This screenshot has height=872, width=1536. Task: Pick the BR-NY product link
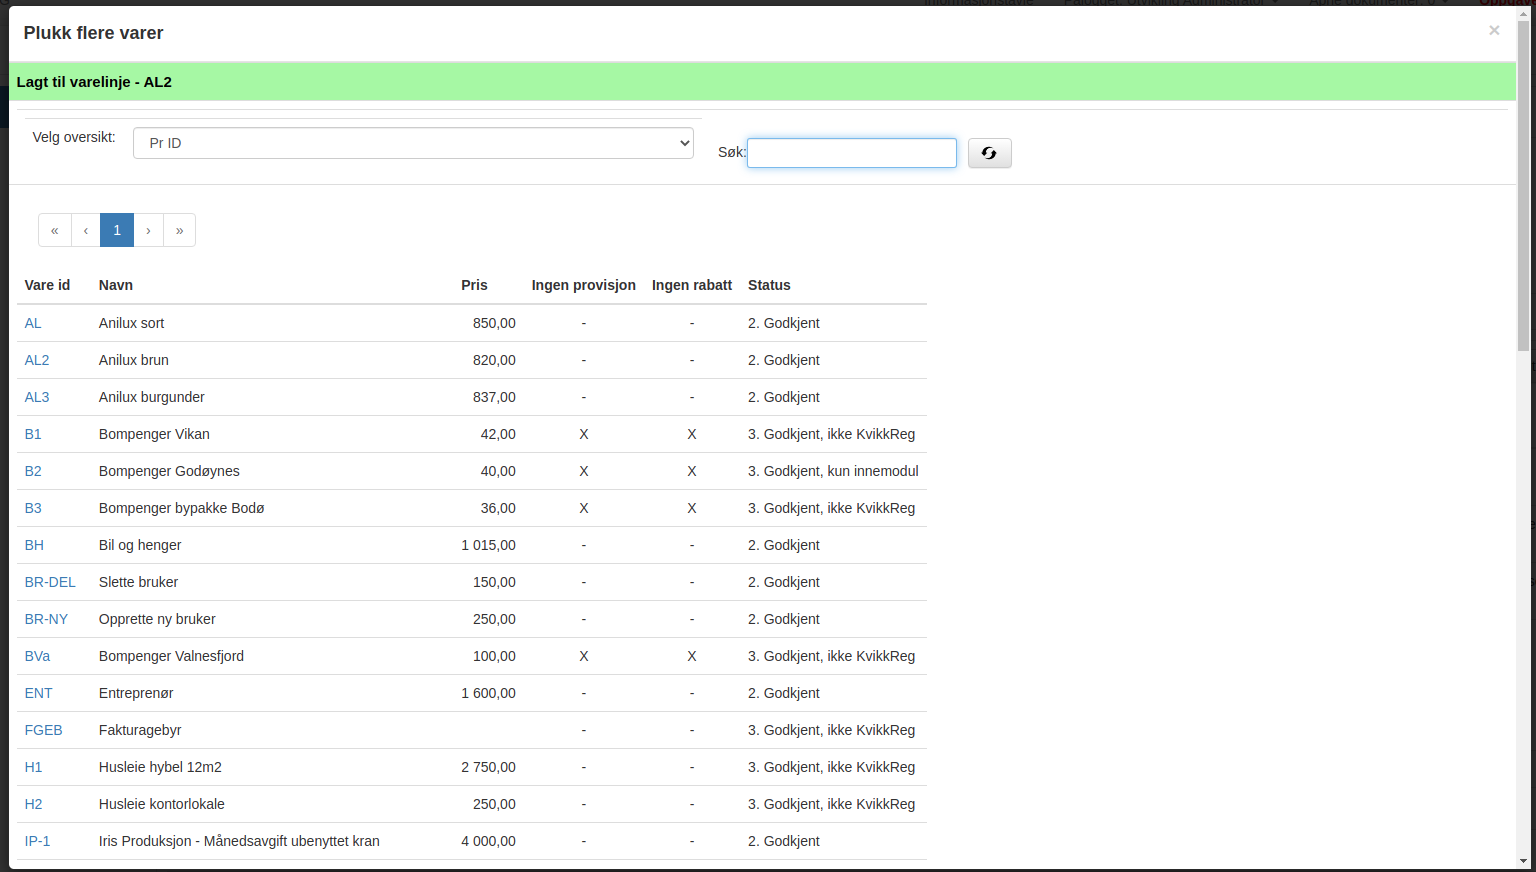[x=46, y=619]
